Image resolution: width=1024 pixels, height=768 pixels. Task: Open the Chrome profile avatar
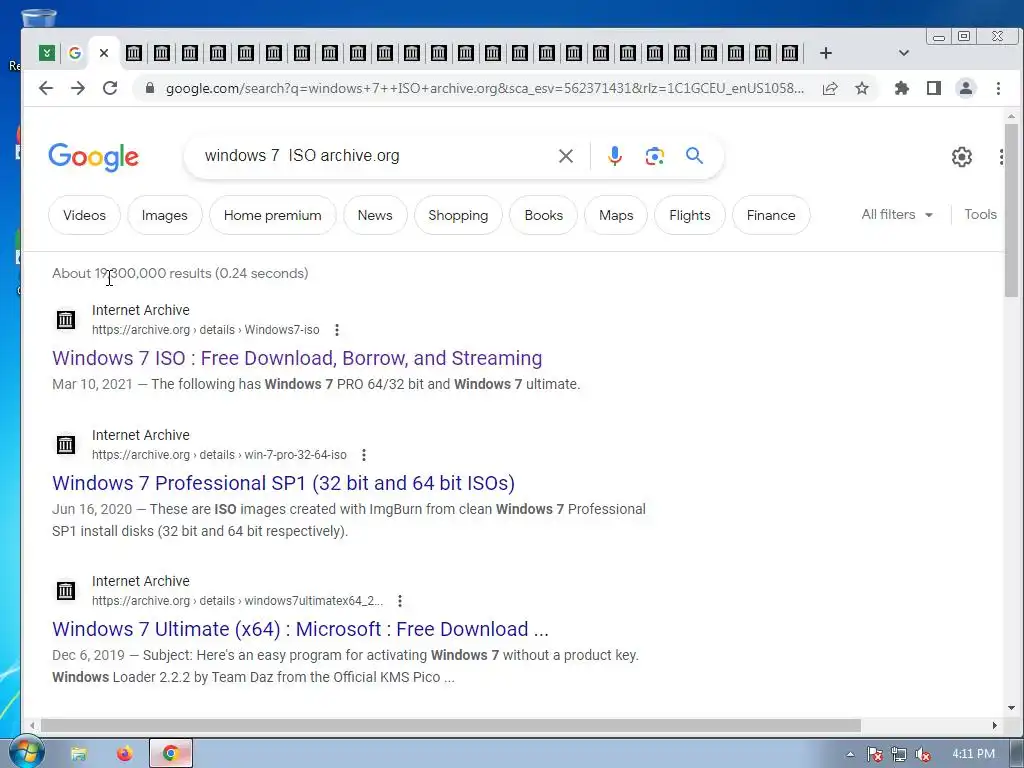coord(965,88)
